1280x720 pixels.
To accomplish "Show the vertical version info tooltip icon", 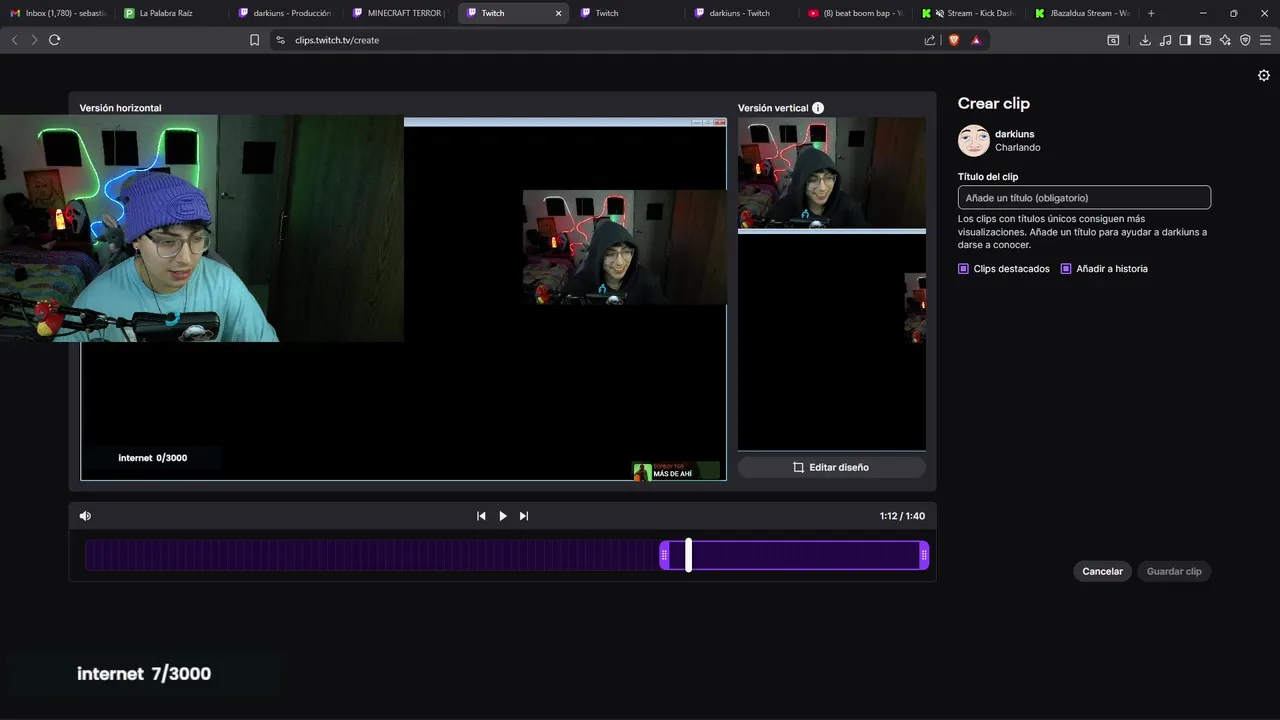I will 818,108.
